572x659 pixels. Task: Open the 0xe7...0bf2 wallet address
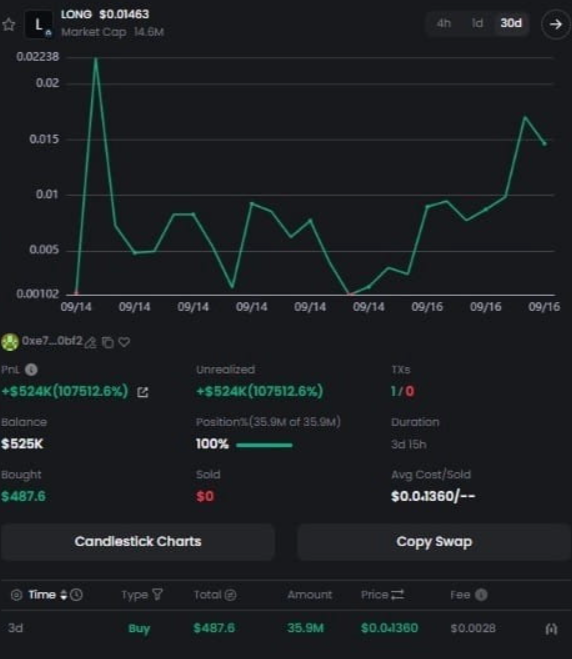click(52, 340)
